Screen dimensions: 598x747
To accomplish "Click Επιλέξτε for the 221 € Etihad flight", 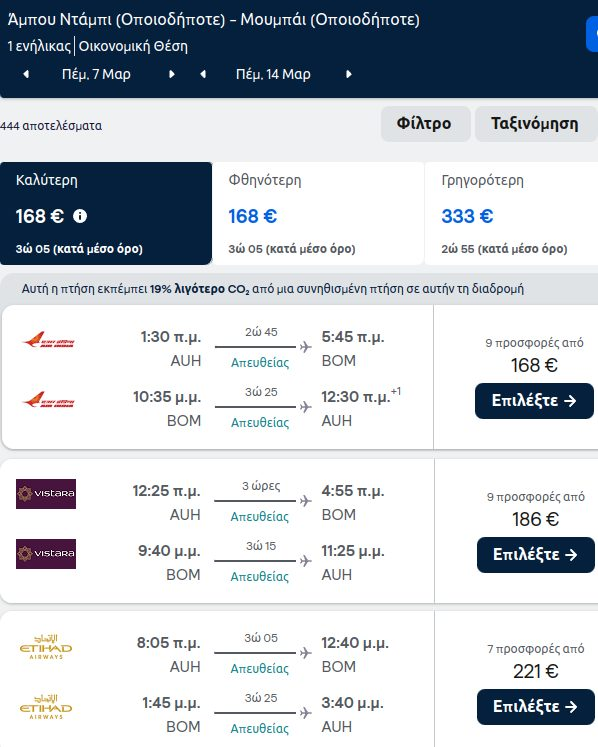I will 536,707.
